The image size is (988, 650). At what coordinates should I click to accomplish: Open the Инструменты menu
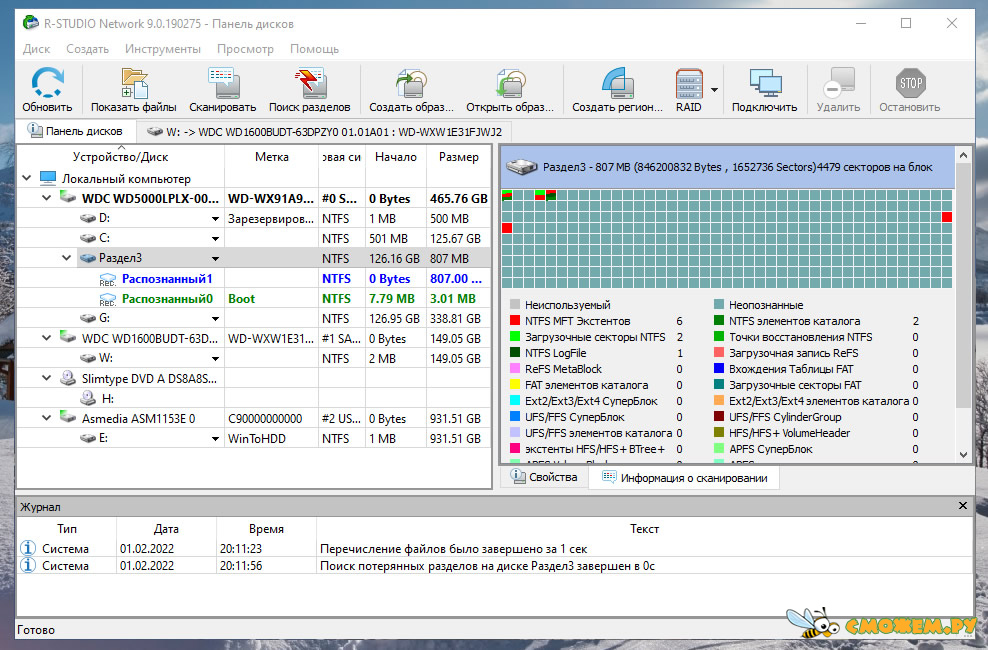click(x=163, y=49)
